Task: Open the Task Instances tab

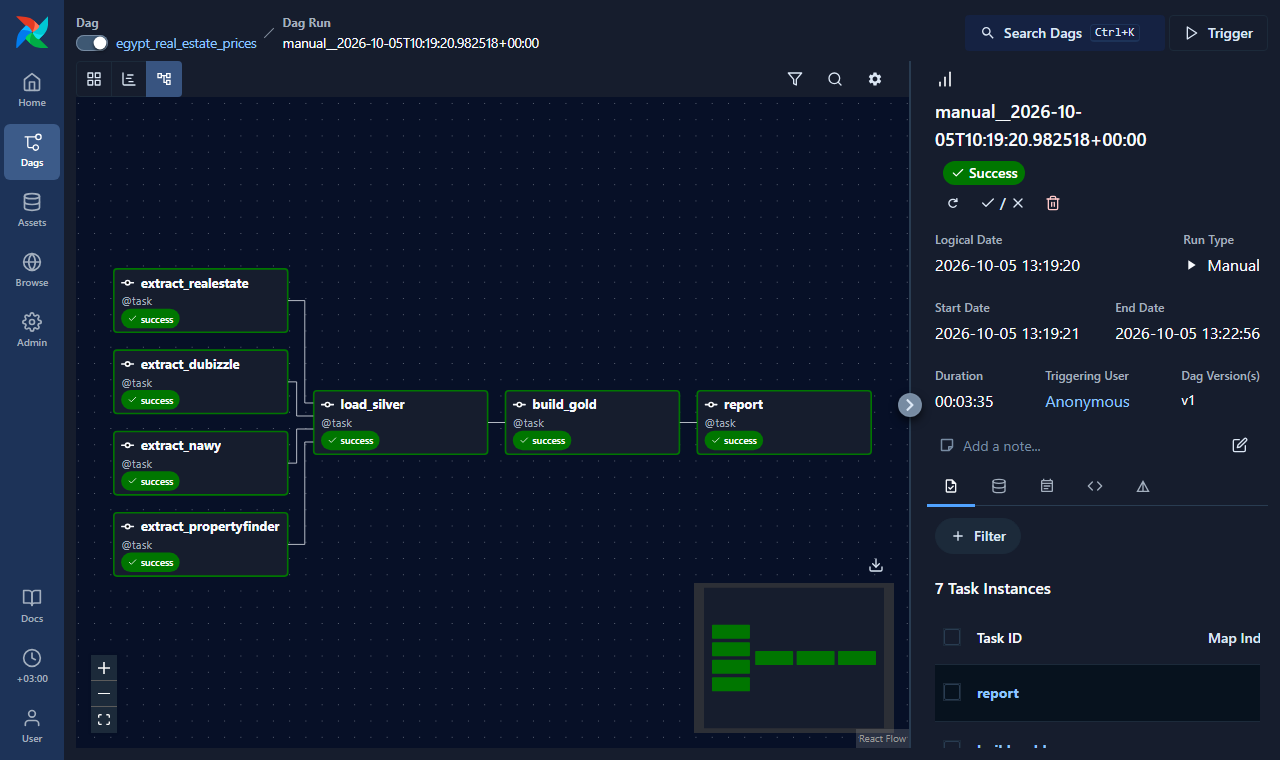Action: [951, 486]
